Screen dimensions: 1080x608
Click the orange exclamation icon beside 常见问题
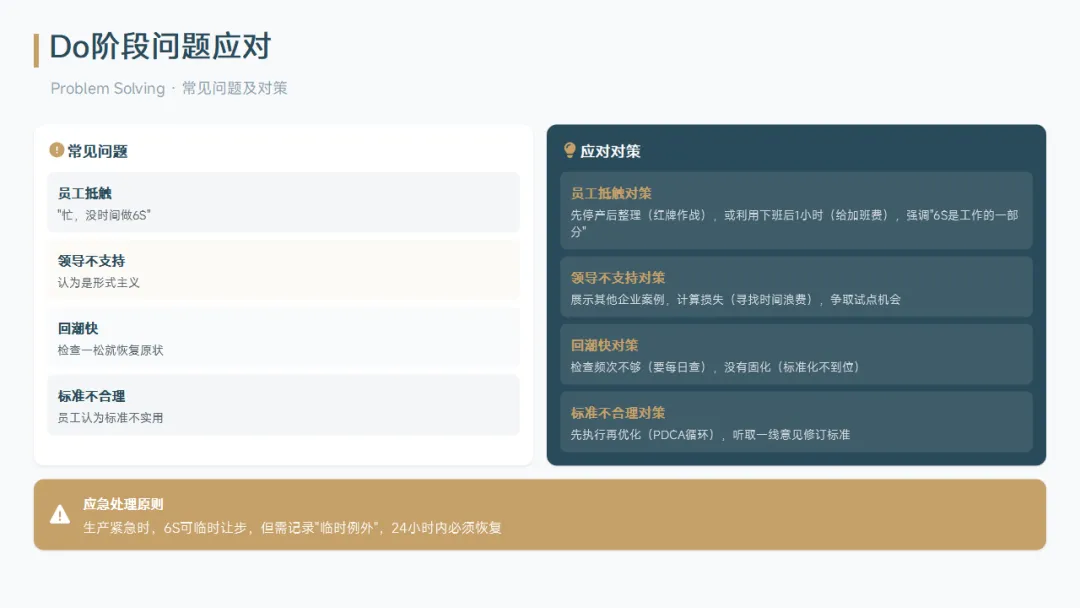click(x=56, y=150)
